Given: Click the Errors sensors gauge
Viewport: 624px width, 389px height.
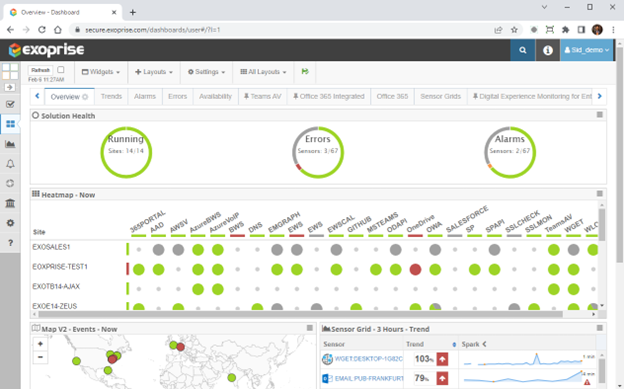Looking at the screenshot, I should click(318, 152).
